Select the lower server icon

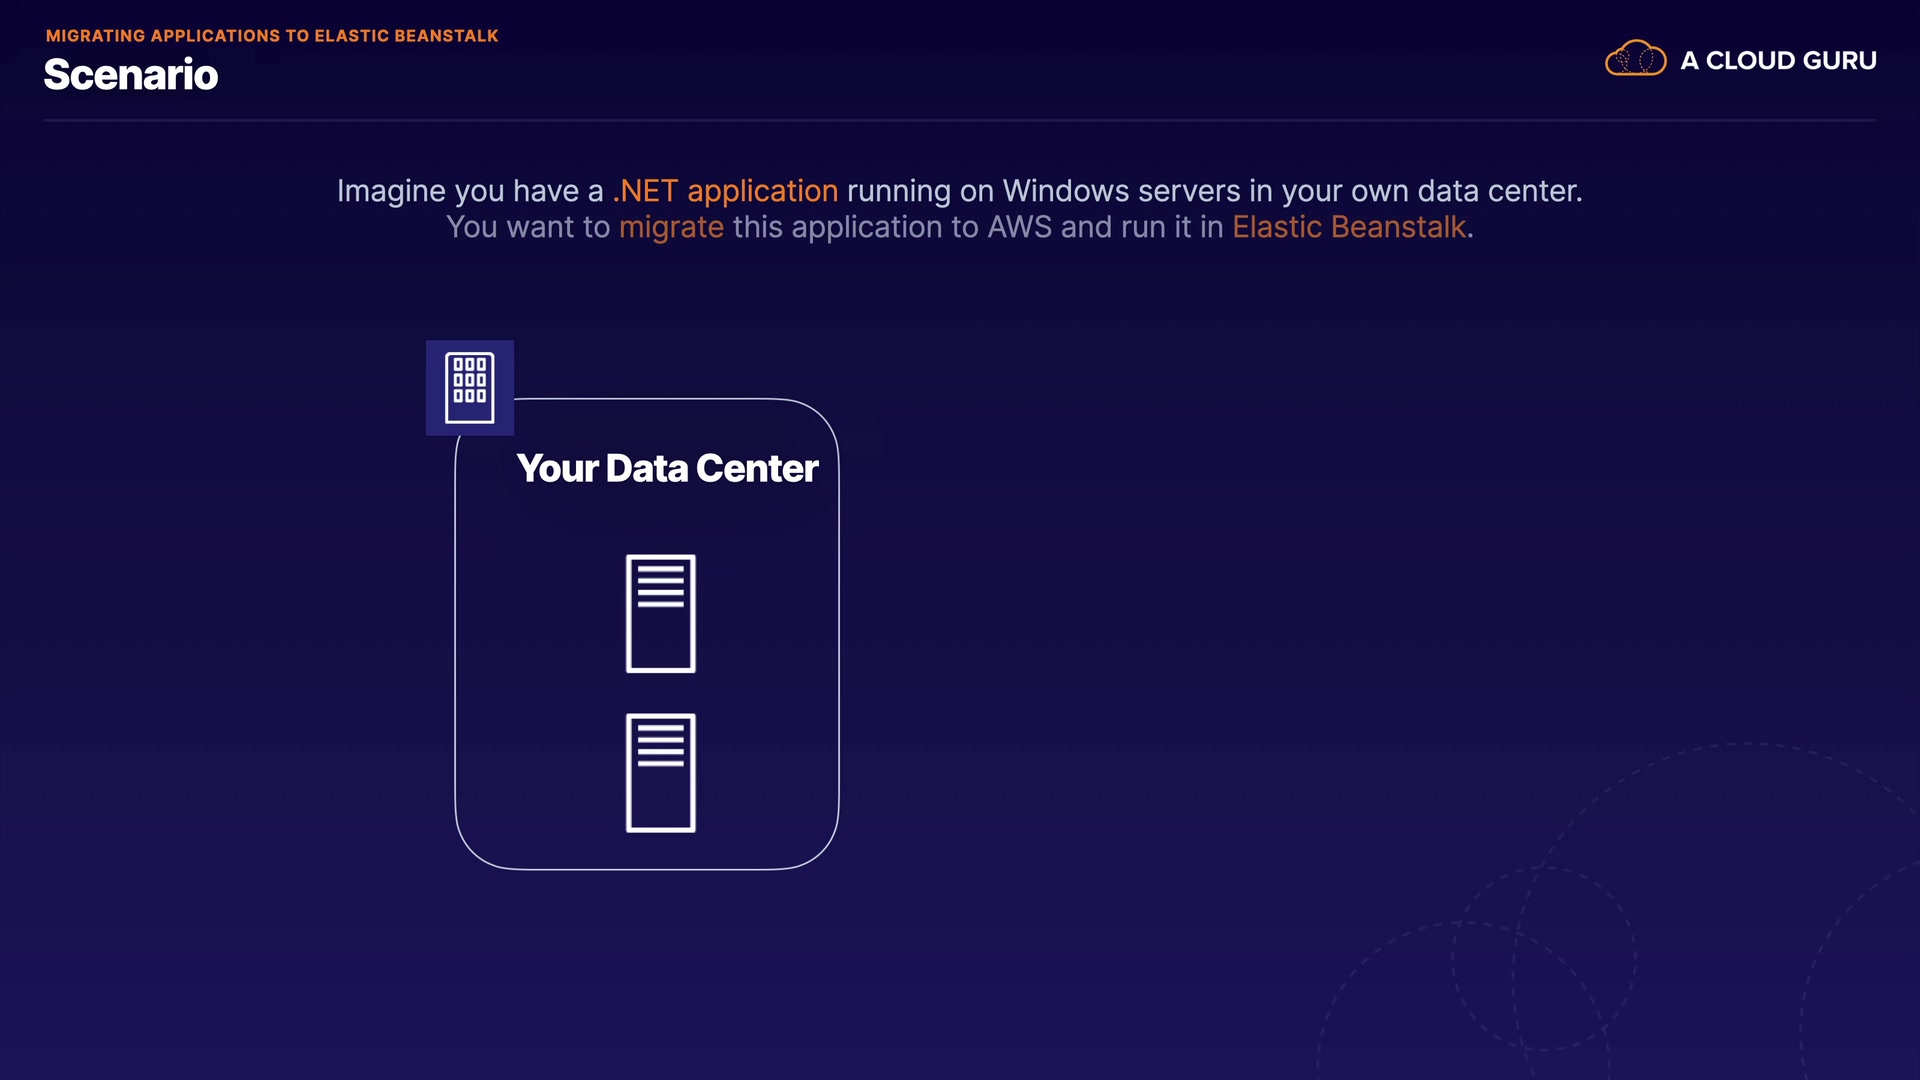tap(660, 772)
